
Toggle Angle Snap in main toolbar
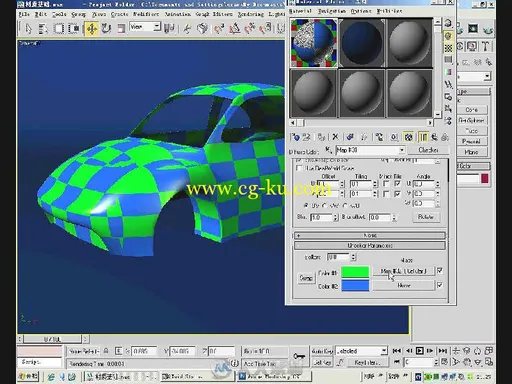click(235, 29)
